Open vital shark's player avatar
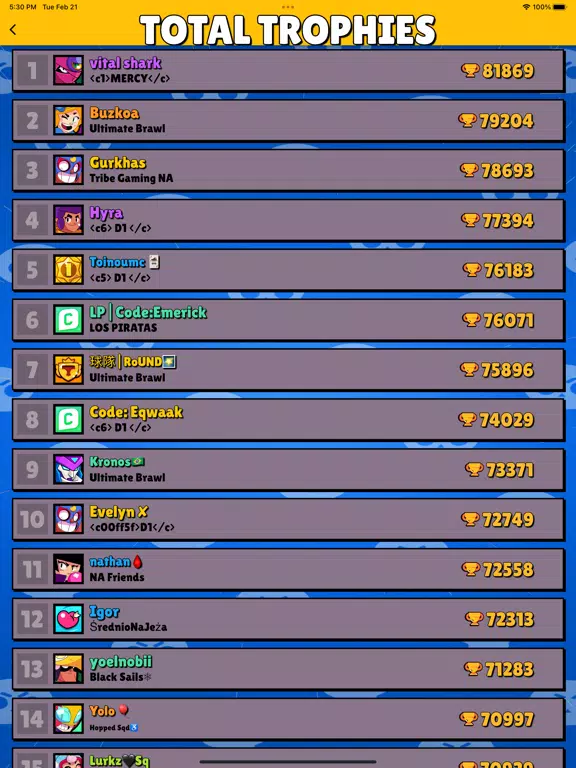The image size is (576, 768). pyautogui.click(x=68, y=70)
